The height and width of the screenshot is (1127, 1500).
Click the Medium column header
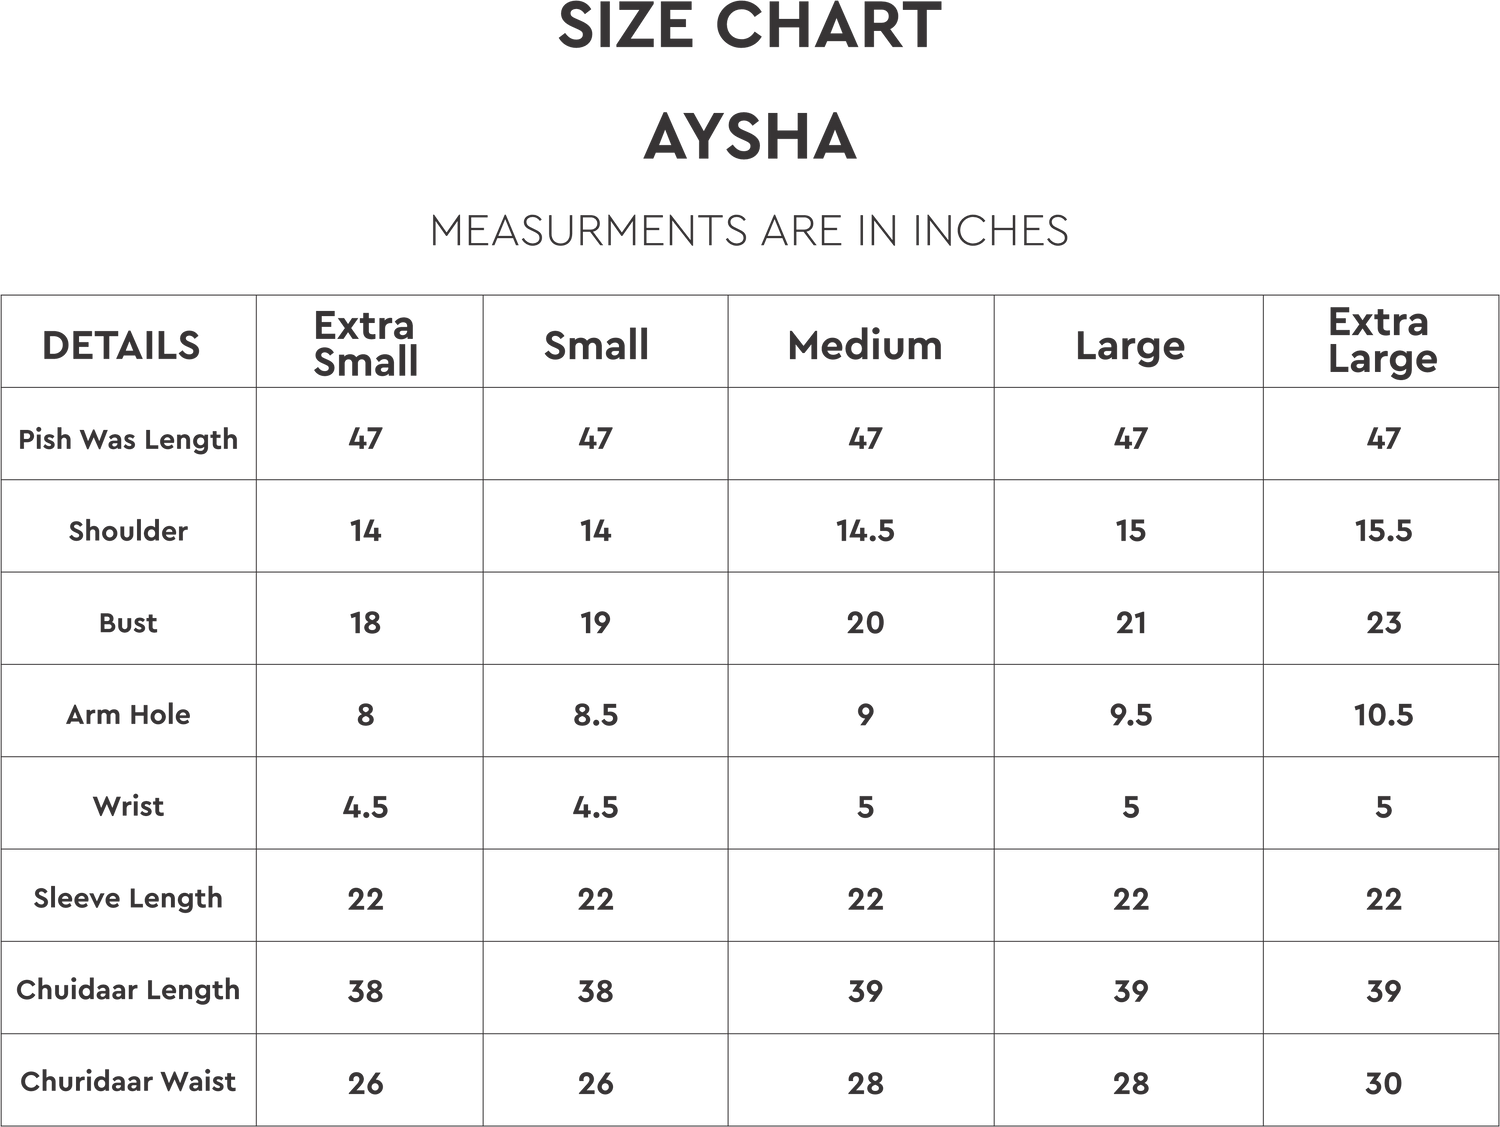click(x=864, y=346)
